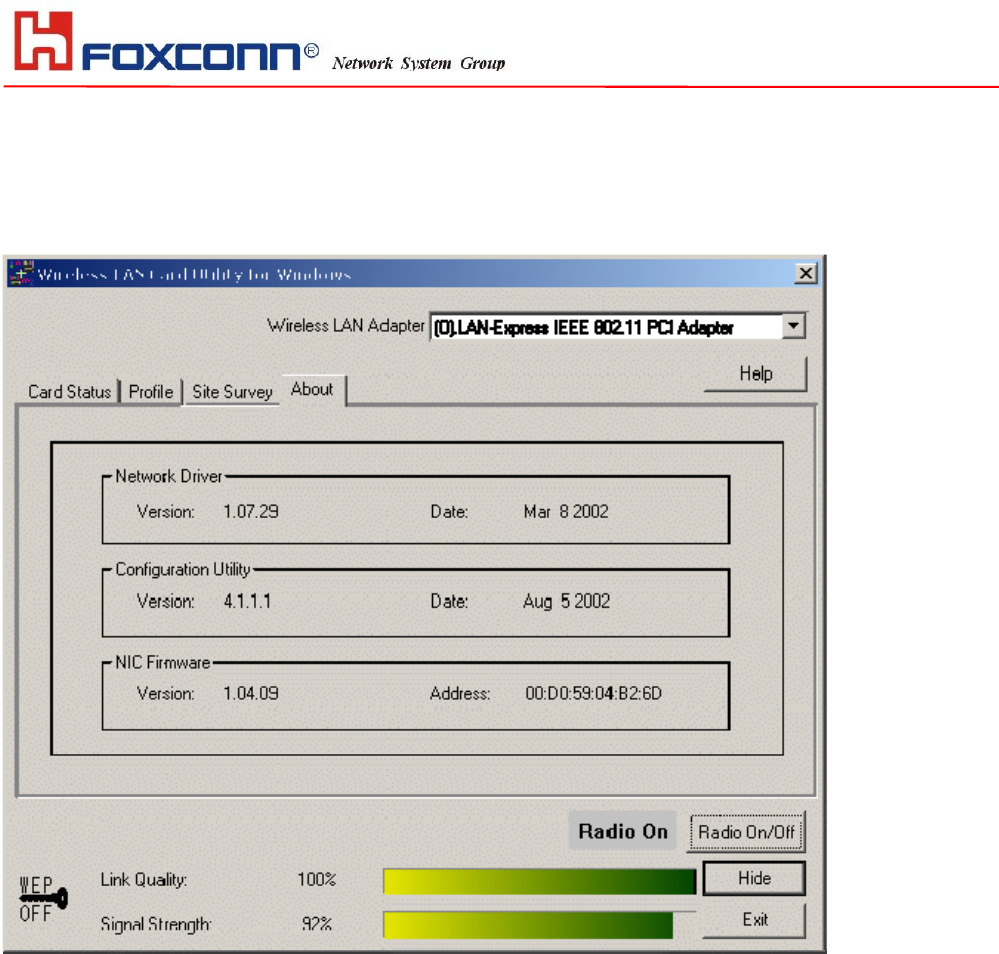The height and width of the screenshot is (954, 999).
Task: Open the Wireless LAN Adapter dropdown arrow
Action: (x=794, y=326)
